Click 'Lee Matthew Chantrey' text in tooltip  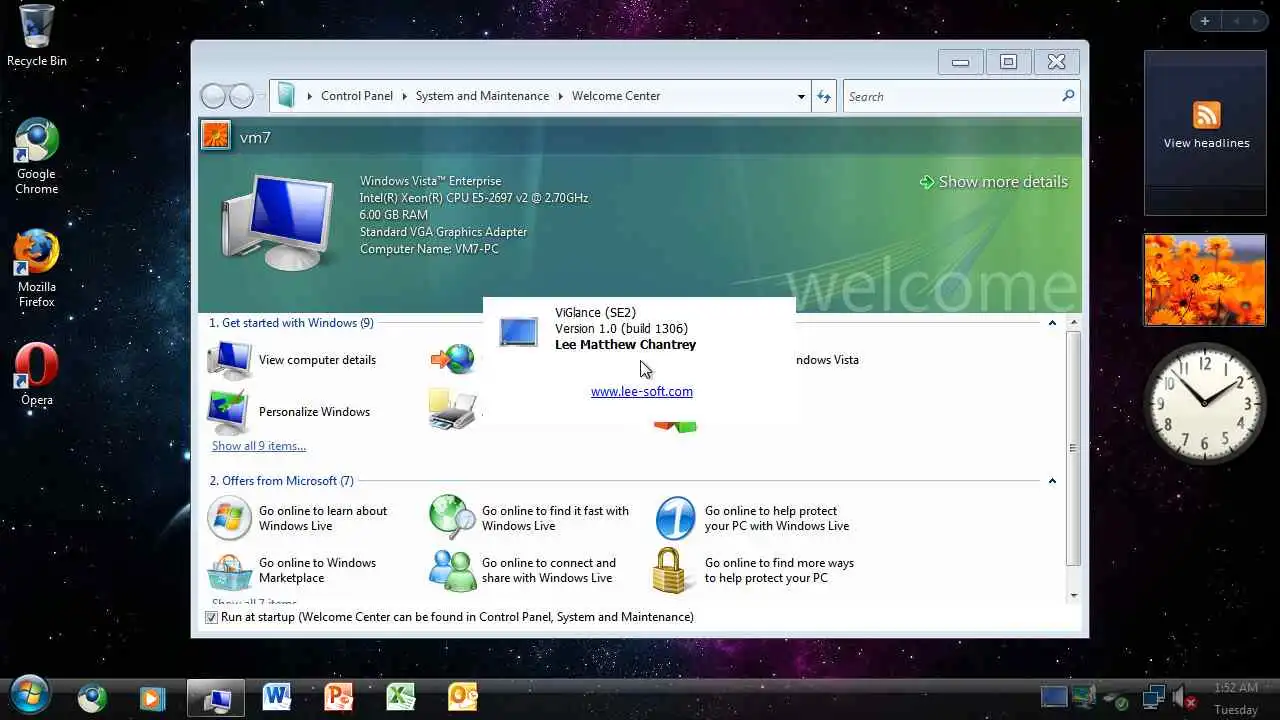(x=625, y=345)
